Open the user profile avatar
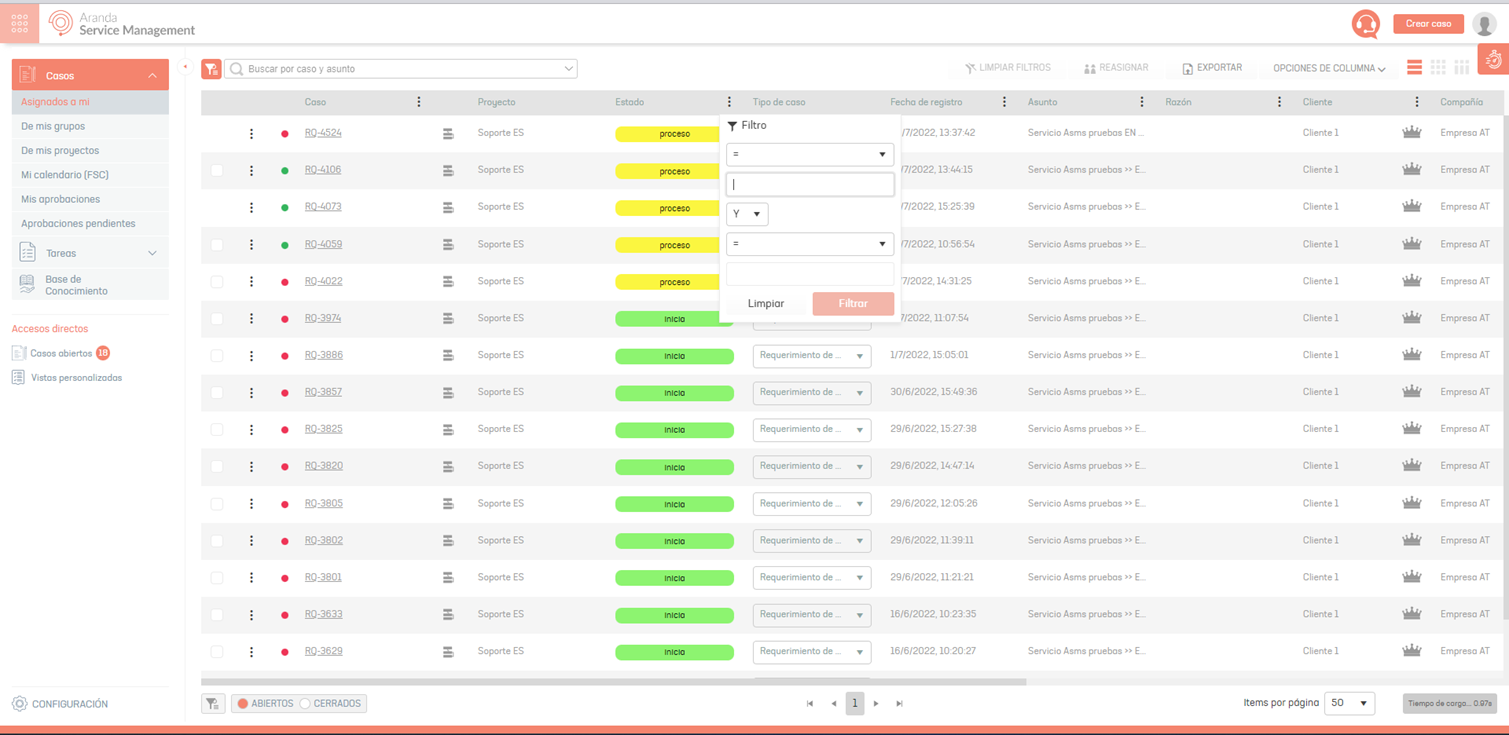Image resolution: width=1509 pixels, height=735 pixels. (x=1484, y=24)
